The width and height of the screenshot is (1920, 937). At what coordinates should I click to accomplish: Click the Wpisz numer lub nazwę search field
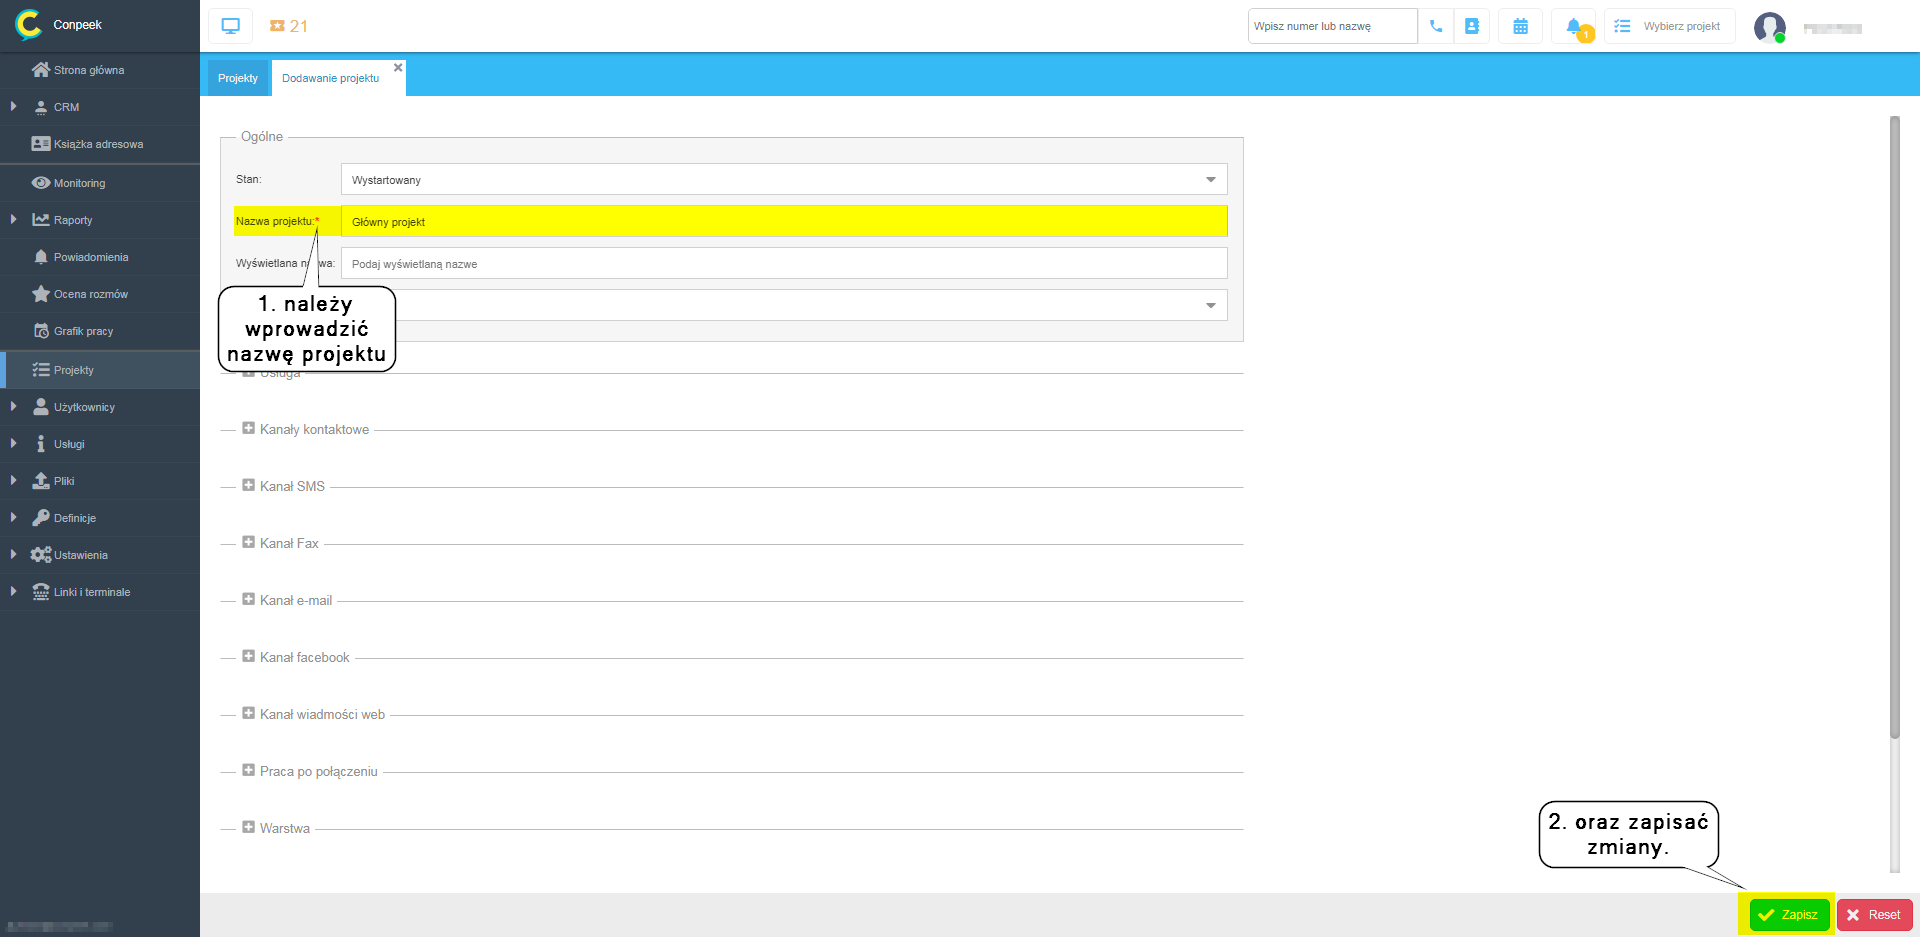[1332, 26]
